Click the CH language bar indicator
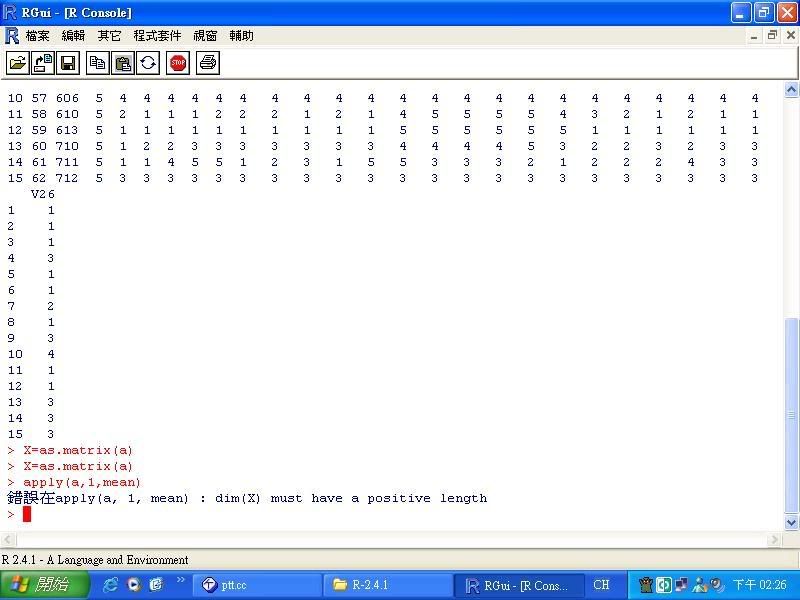 601,585
